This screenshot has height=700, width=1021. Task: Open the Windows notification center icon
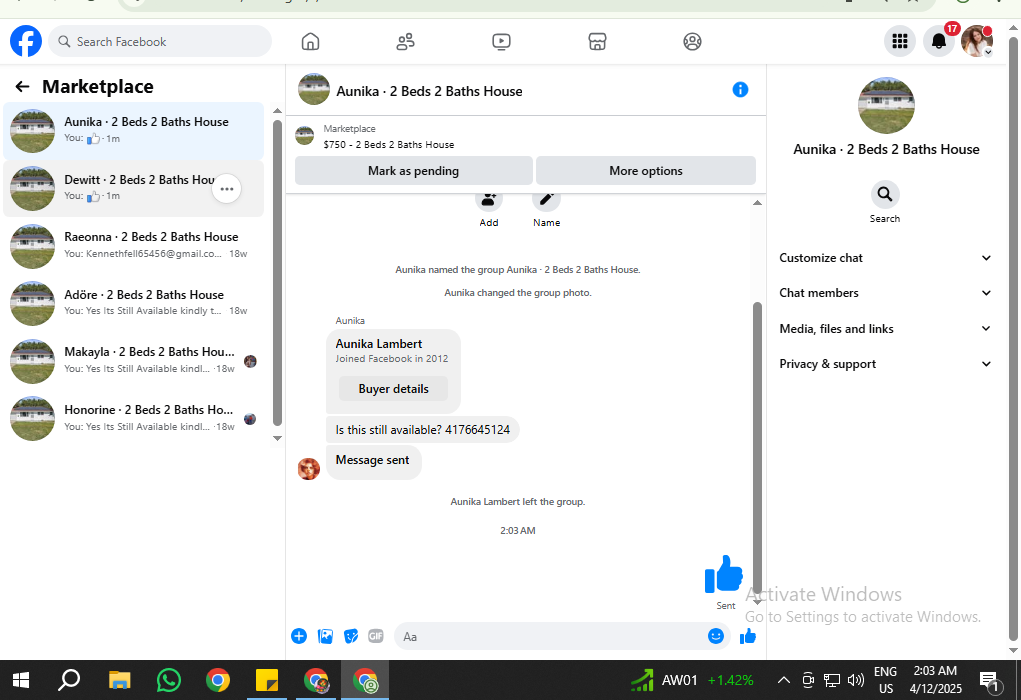989,681
